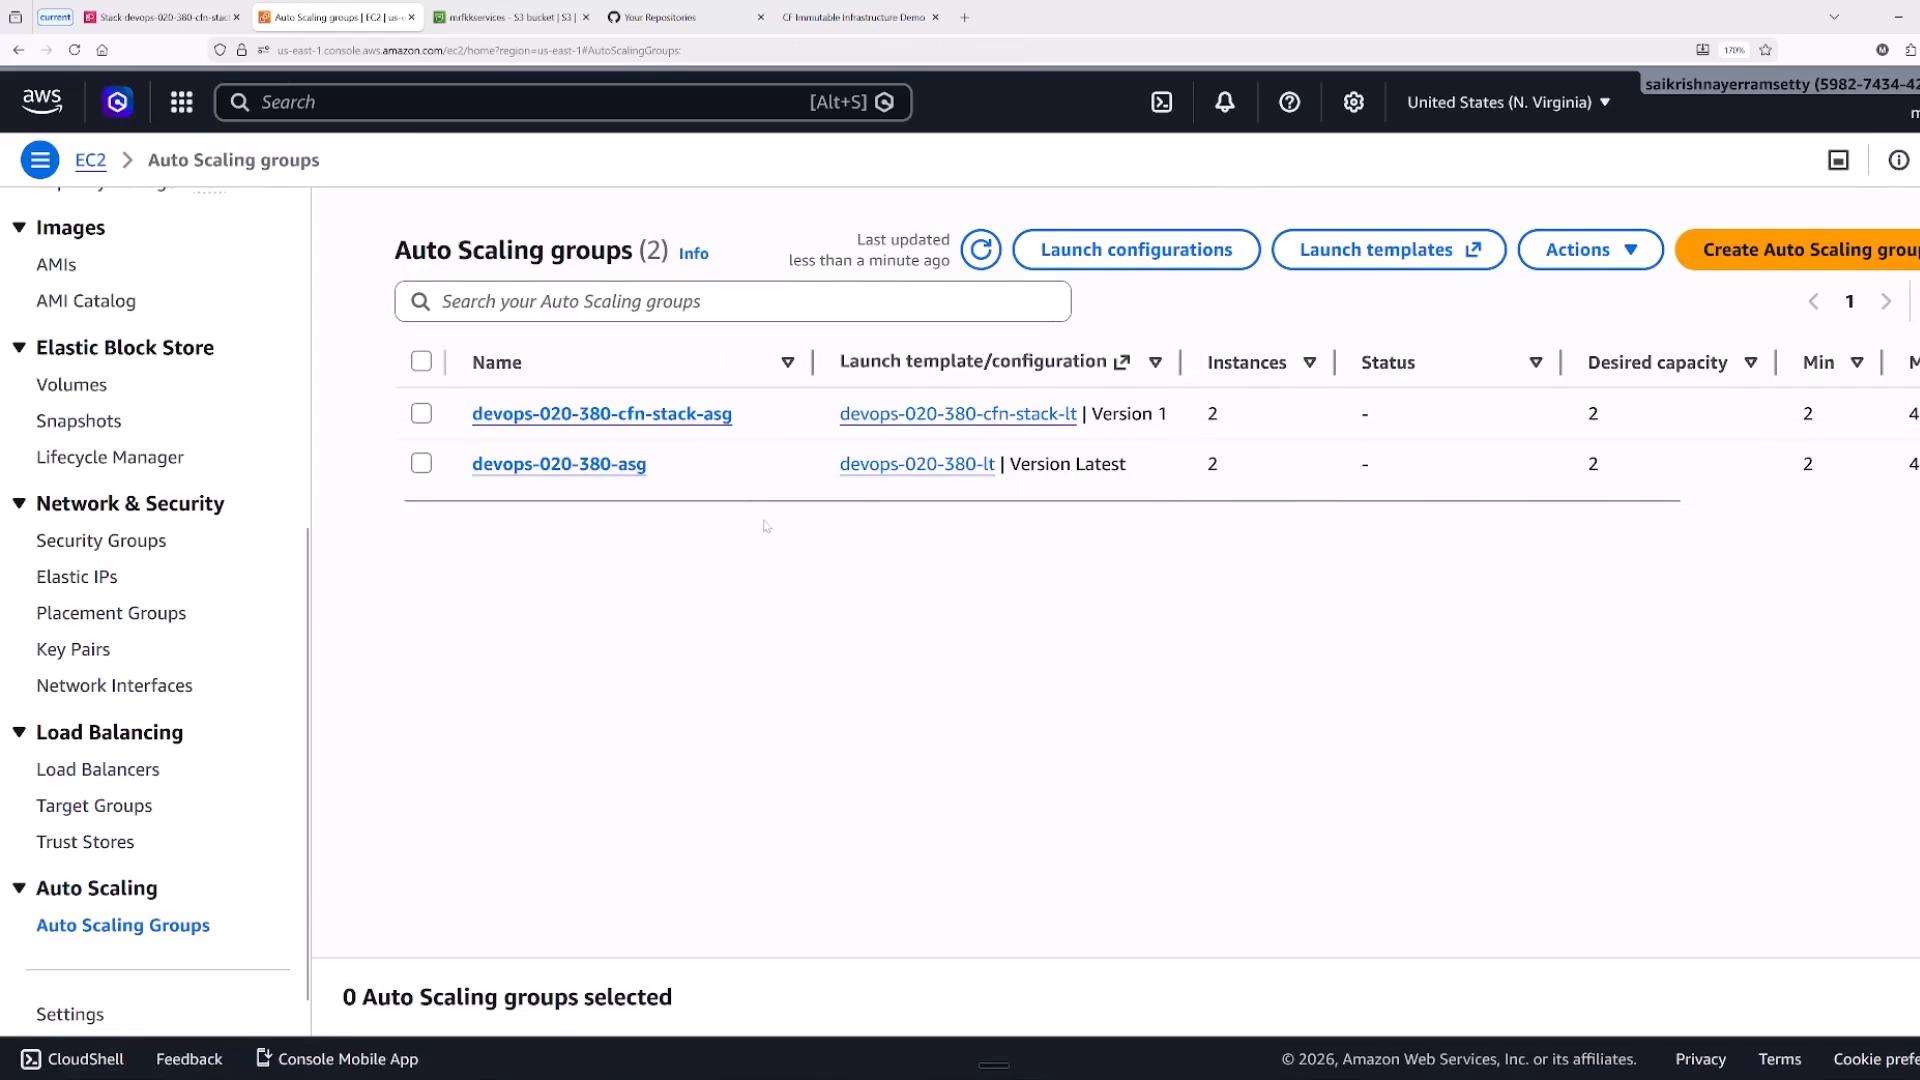
Task: Switch to the mrfkkservices S3 bucket tab
Action: coord(511,17)
